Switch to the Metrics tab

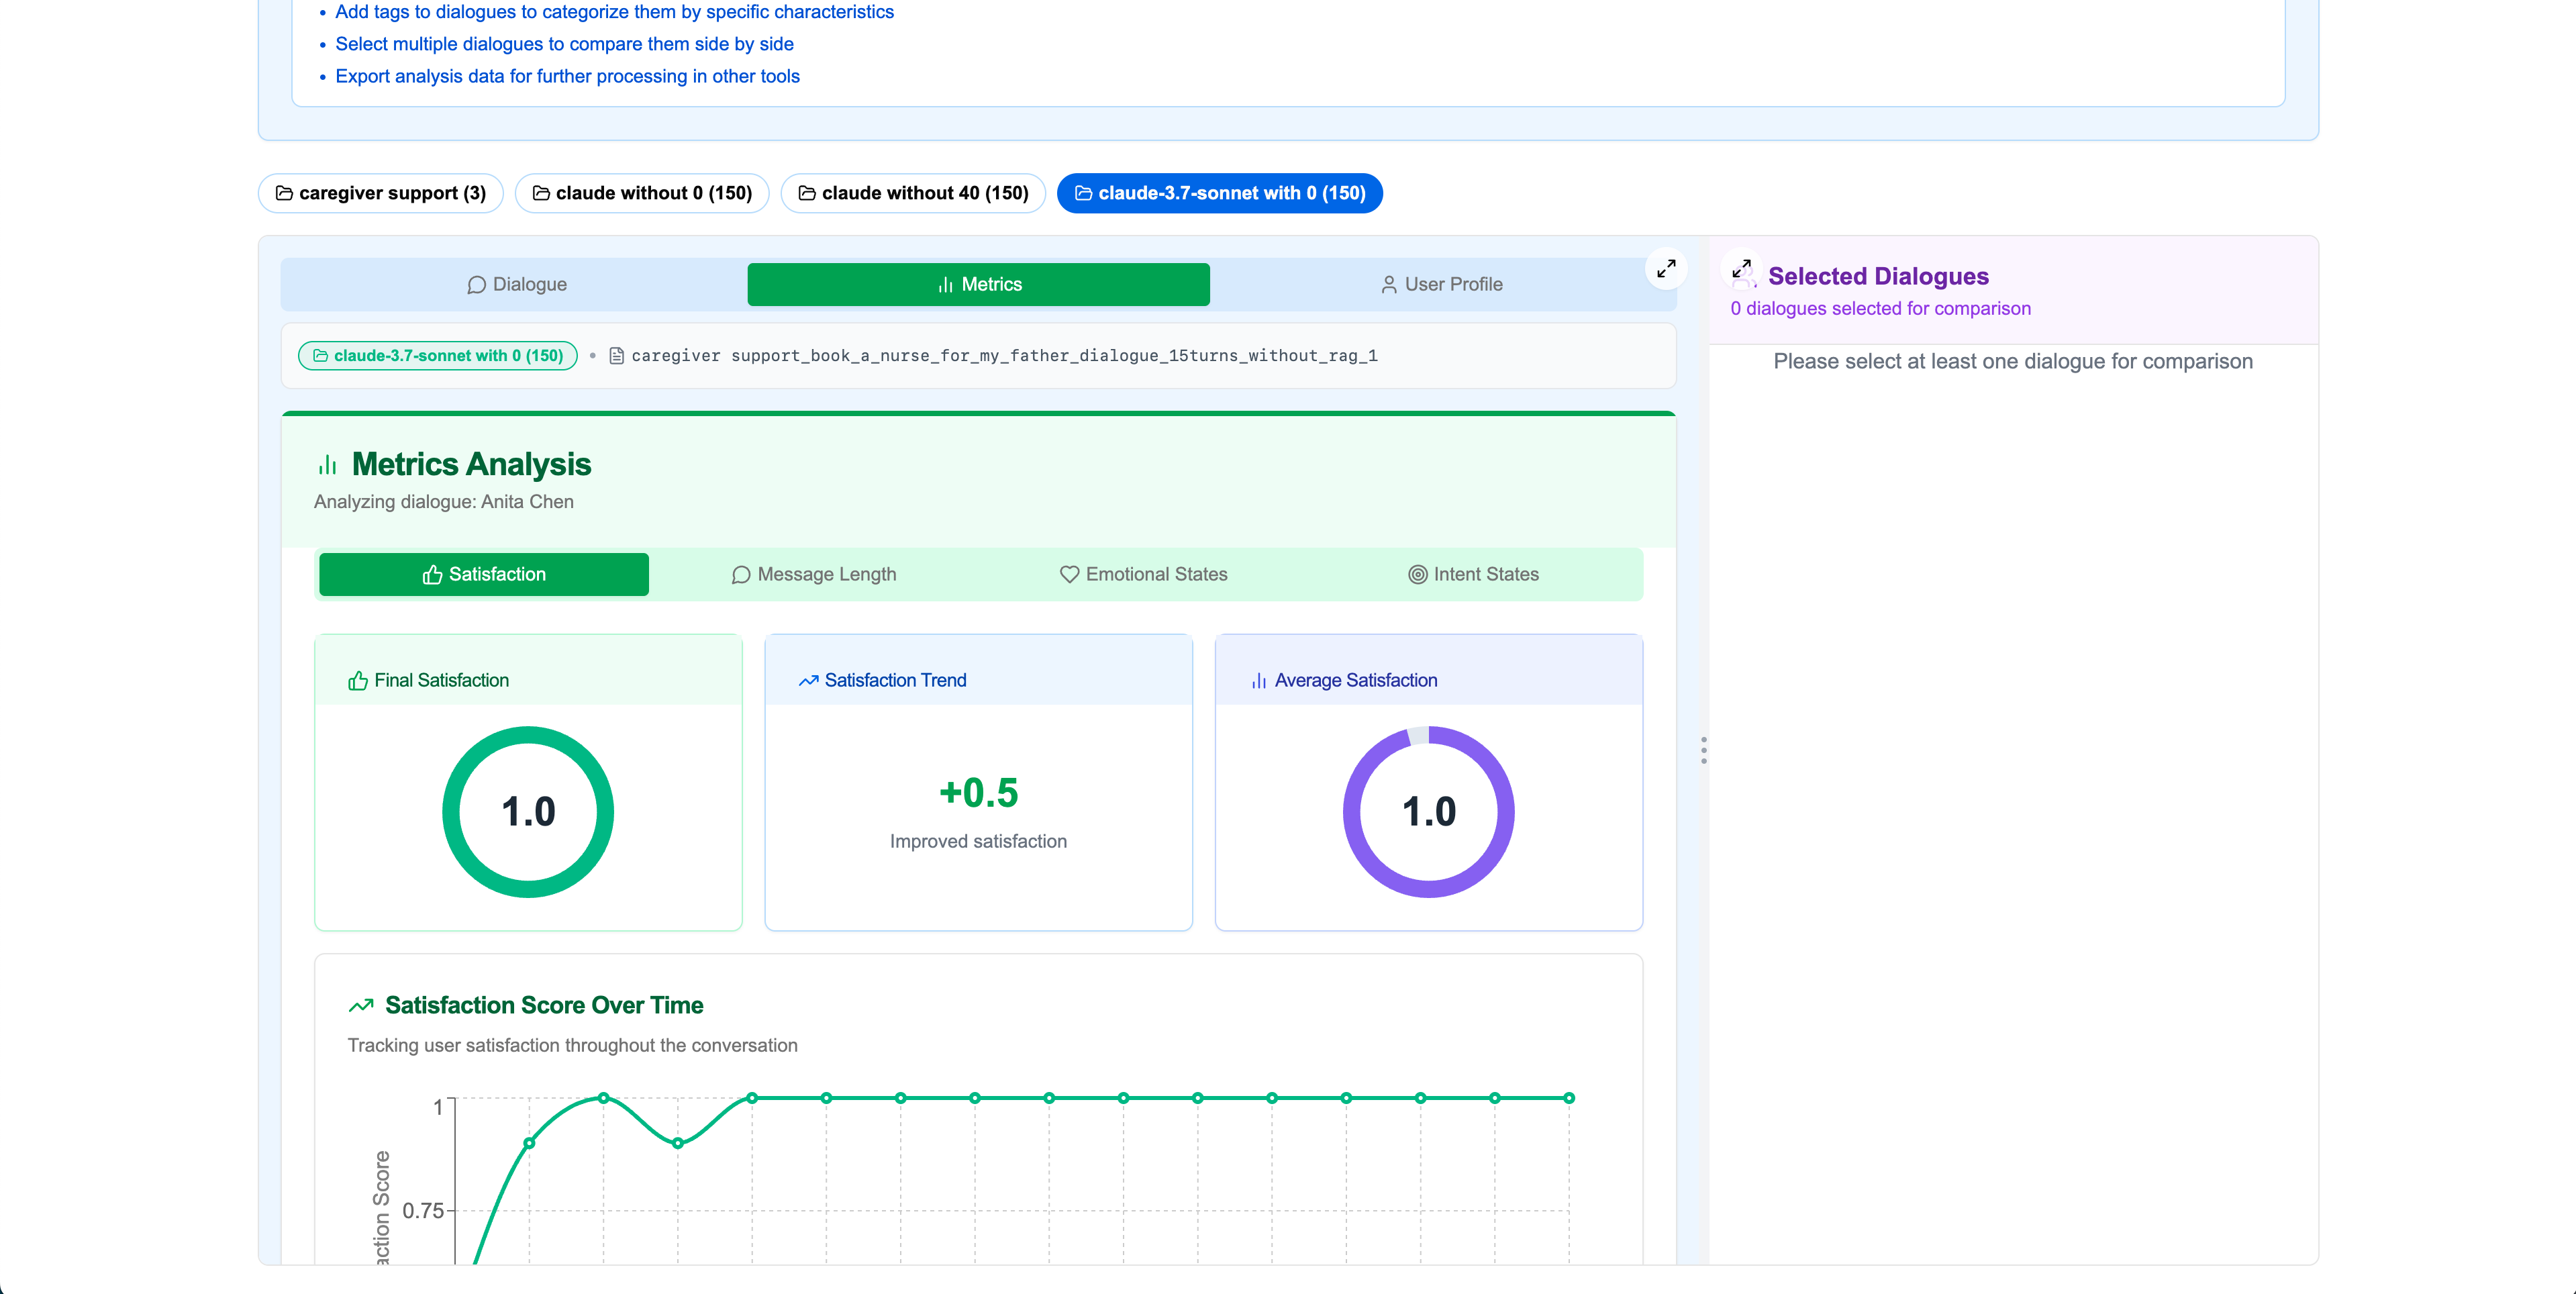(978, 284)
